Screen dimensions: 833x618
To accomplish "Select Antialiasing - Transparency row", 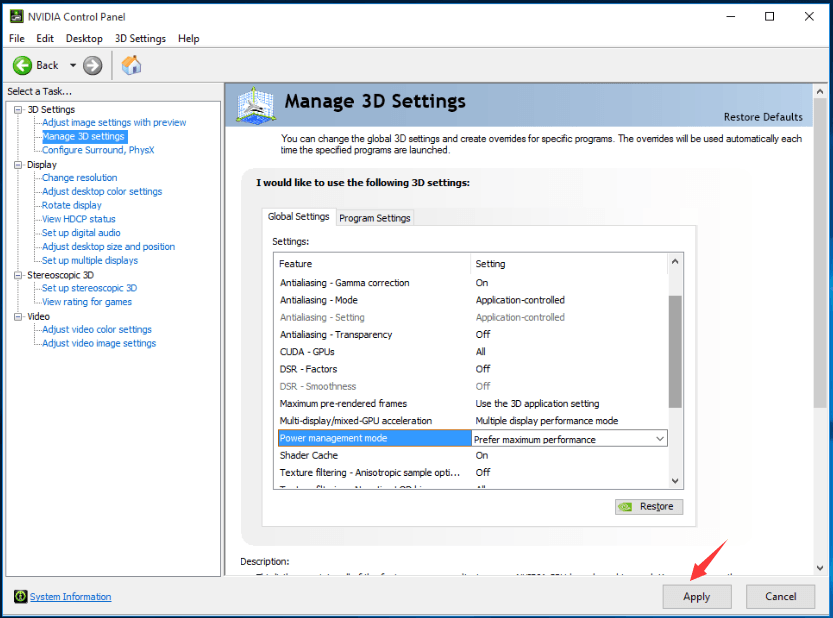I will (x=472, y=335).
